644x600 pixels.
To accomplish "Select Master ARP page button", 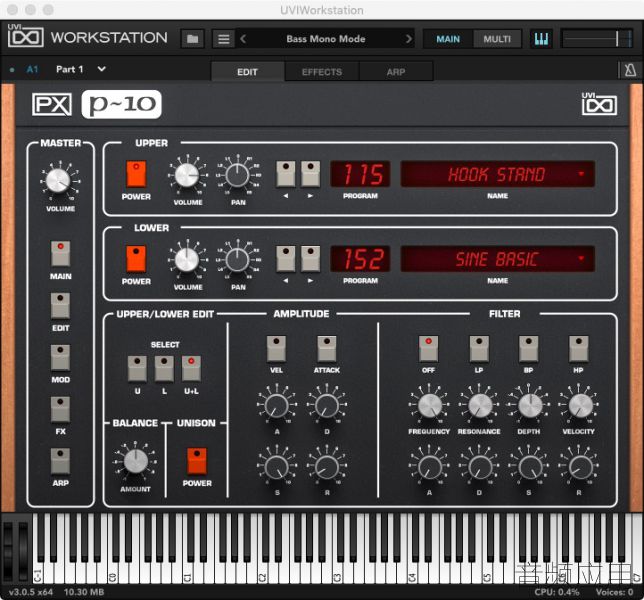I will click(x=60, y=461).
